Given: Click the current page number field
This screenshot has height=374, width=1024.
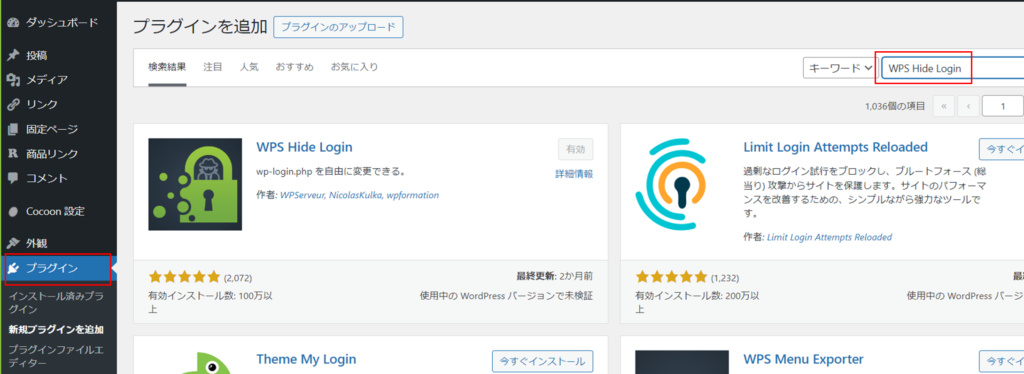Looking at the screenshot, I should (x=1003, y=106).
